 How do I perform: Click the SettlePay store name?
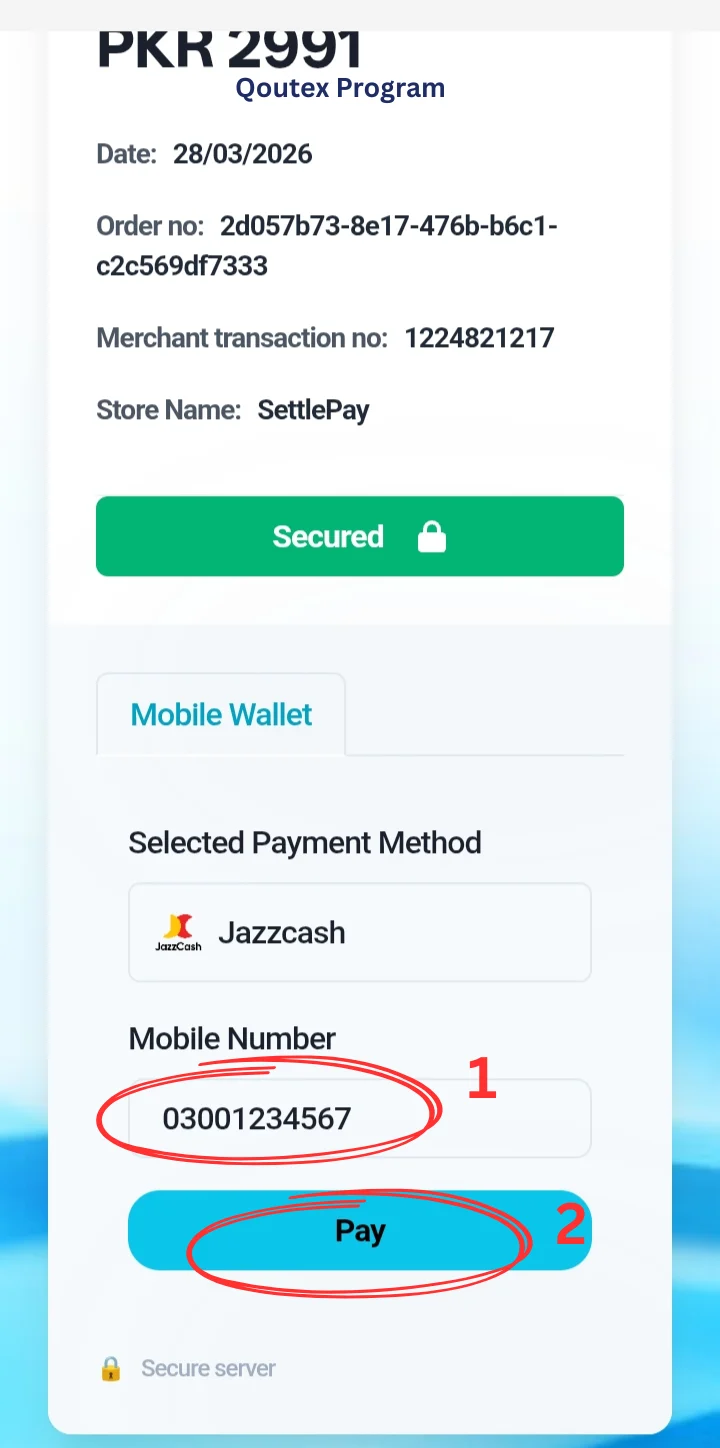pyautogui.click(x=313, y=410)
